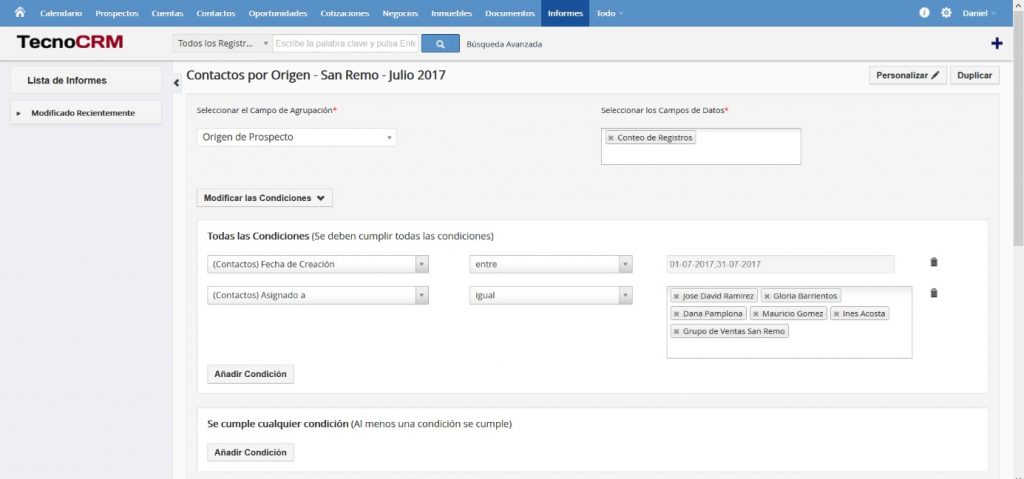Open the Inmuebles menu item
Viewport: 1024px width, 479px height.
click(452, 13)
